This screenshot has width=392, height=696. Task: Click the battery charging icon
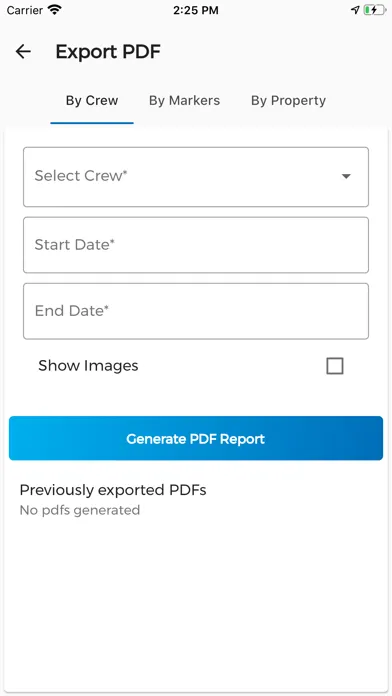click(x=374, y=10)
